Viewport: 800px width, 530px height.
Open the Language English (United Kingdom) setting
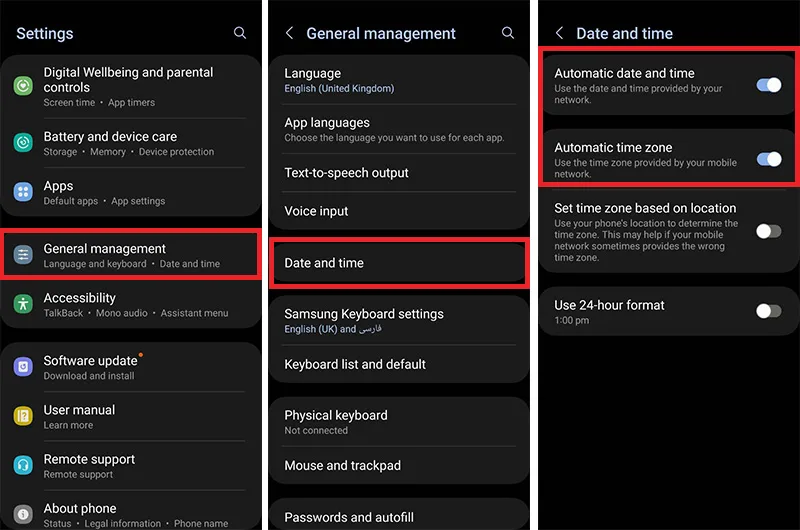click(x=399, y=80)
